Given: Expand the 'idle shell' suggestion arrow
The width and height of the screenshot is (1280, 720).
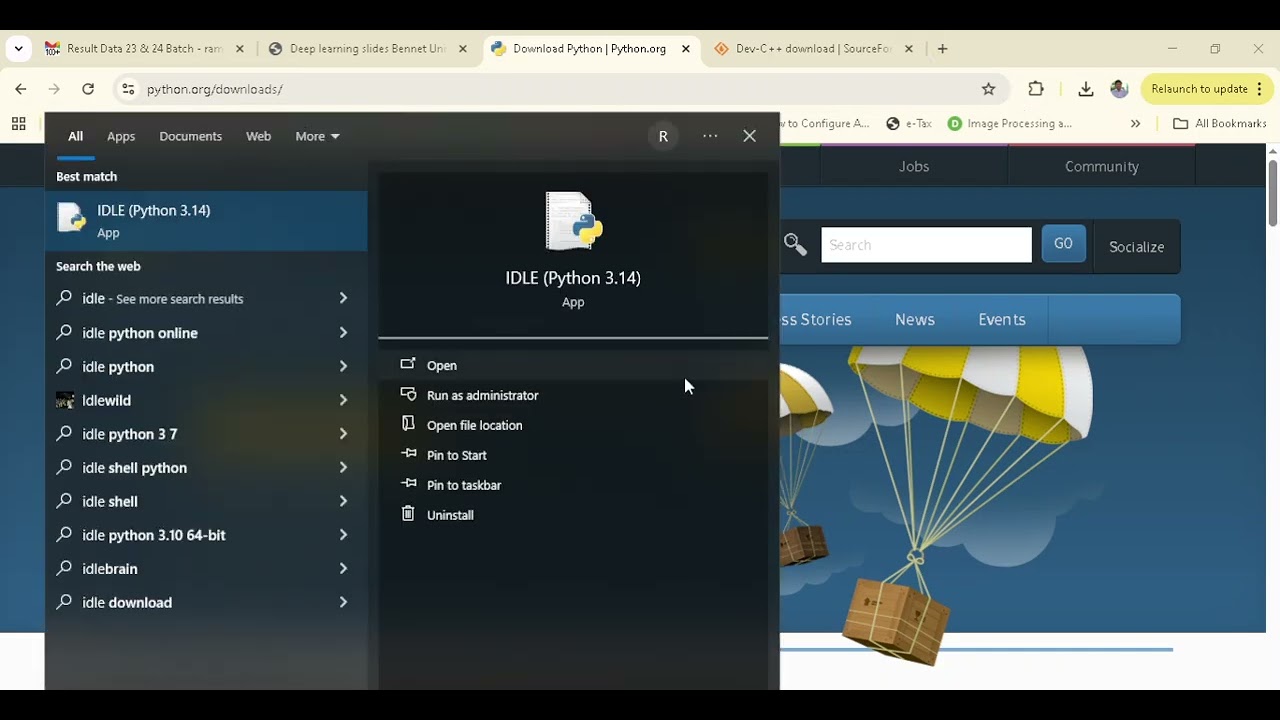Looking at the screenshot, I should click(343, 501).
